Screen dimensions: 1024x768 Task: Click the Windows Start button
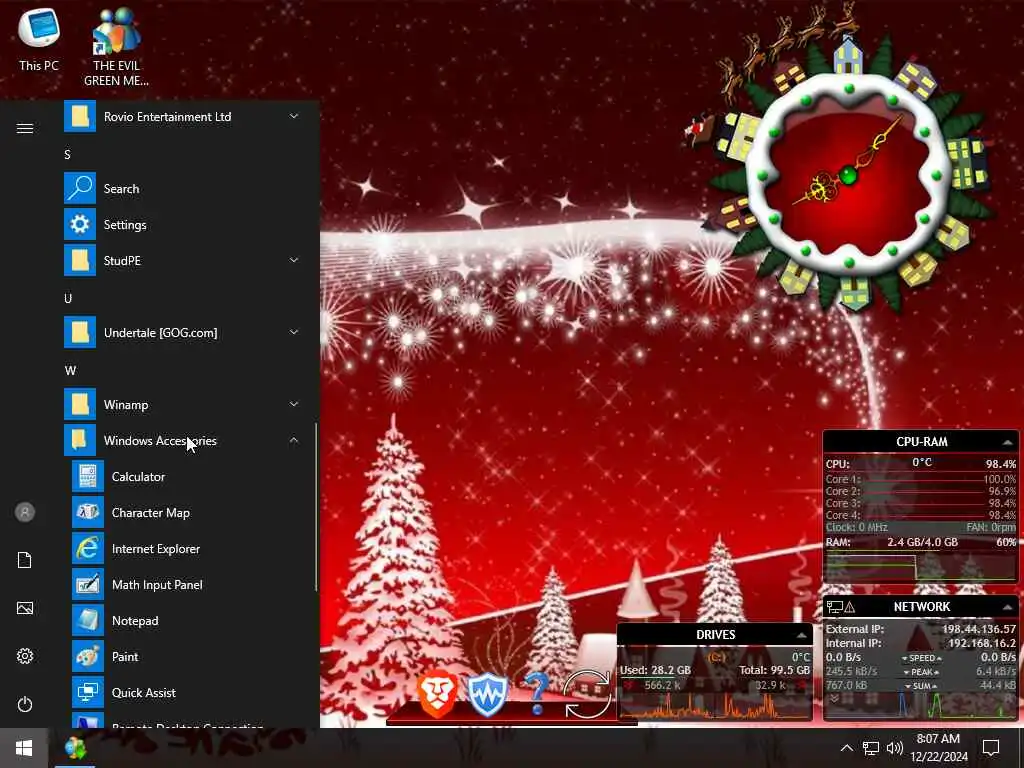click(24, 748)
